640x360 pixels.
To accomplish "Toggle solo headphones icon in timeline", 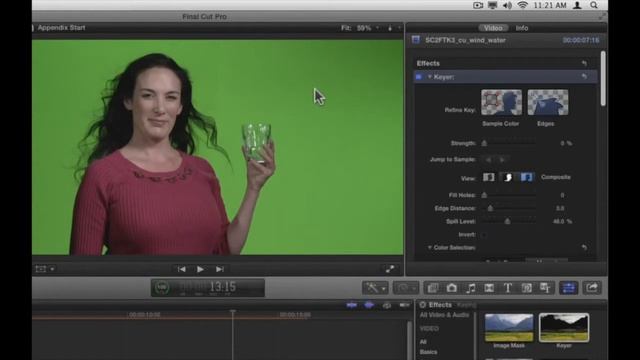I will [x=387, y=305].
